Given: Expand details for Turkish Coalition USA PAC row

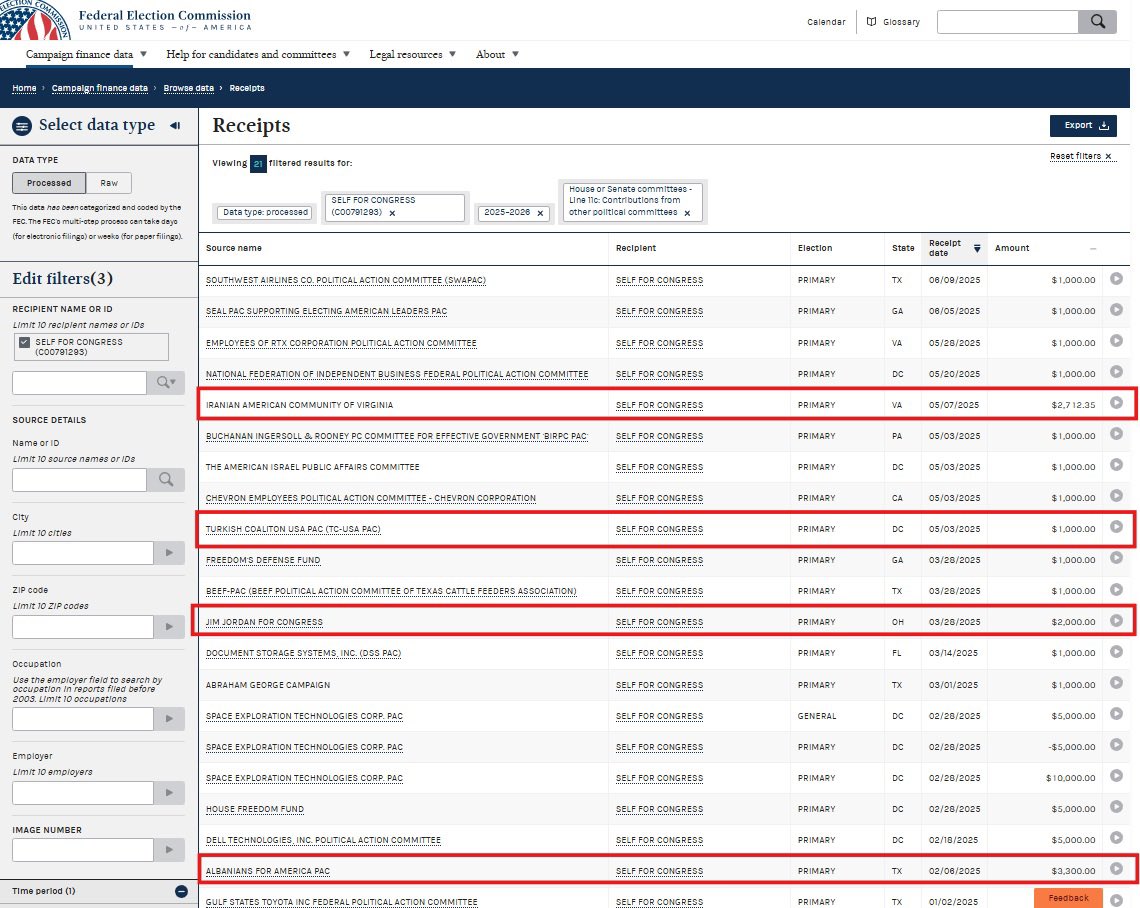Looking at the screenshot, I should pos(1116,527).
